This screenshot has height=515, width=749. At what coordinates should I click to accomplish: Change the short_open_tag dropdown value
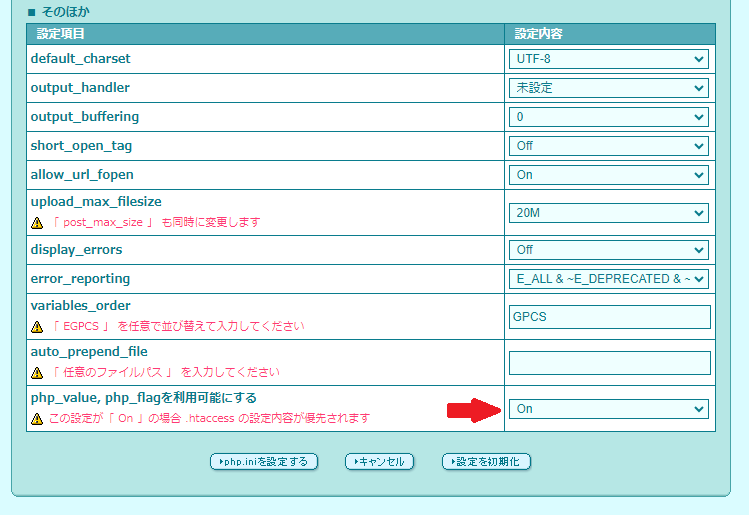(x=609, y=146)
